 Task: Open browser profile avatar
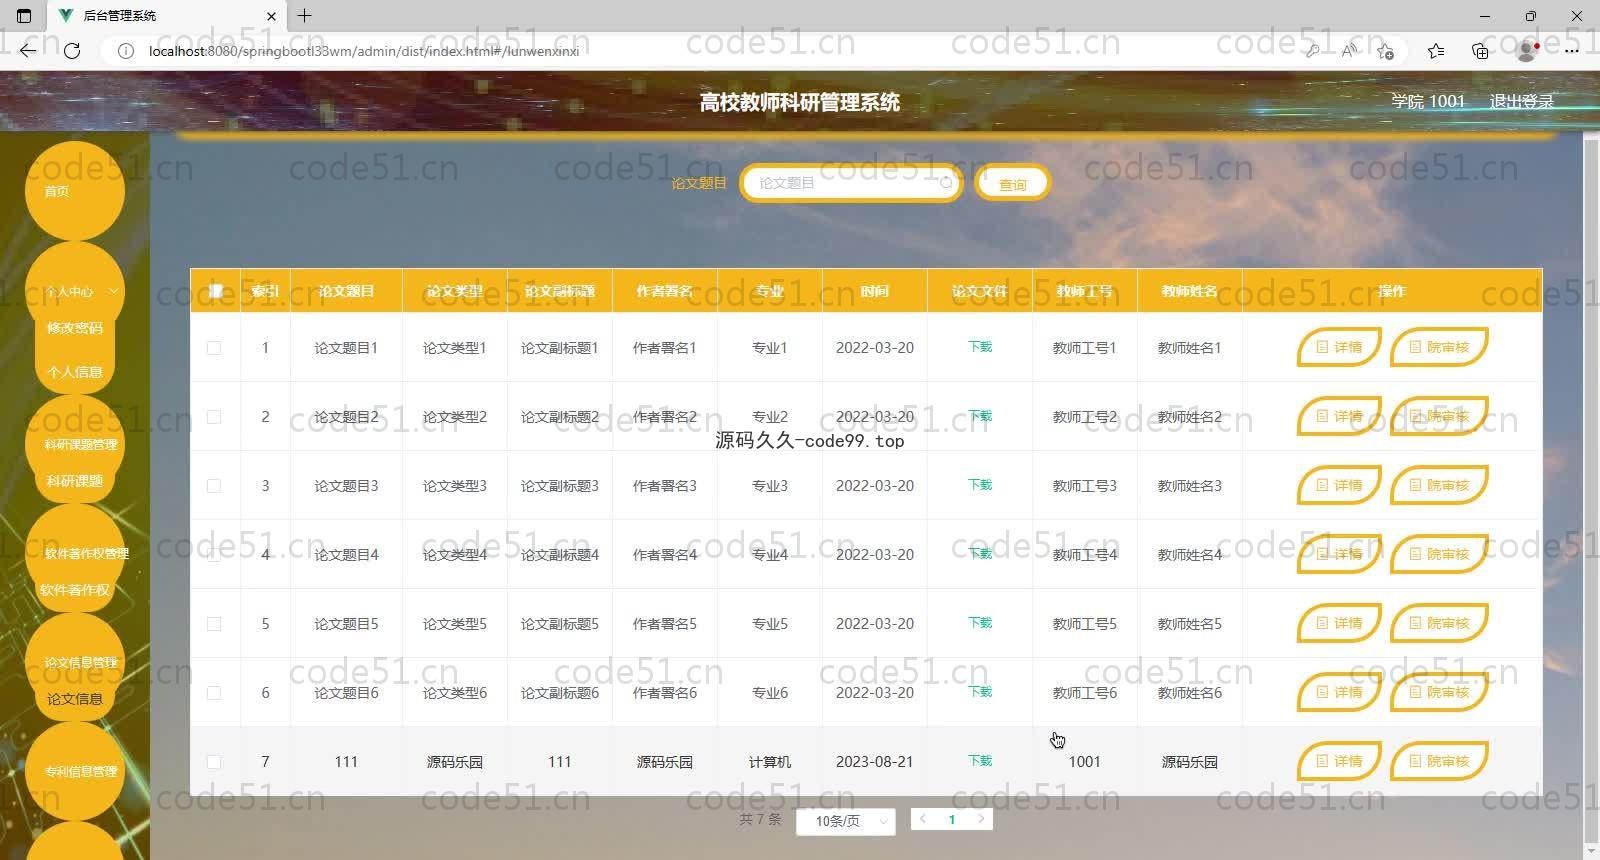(1527, 51)
